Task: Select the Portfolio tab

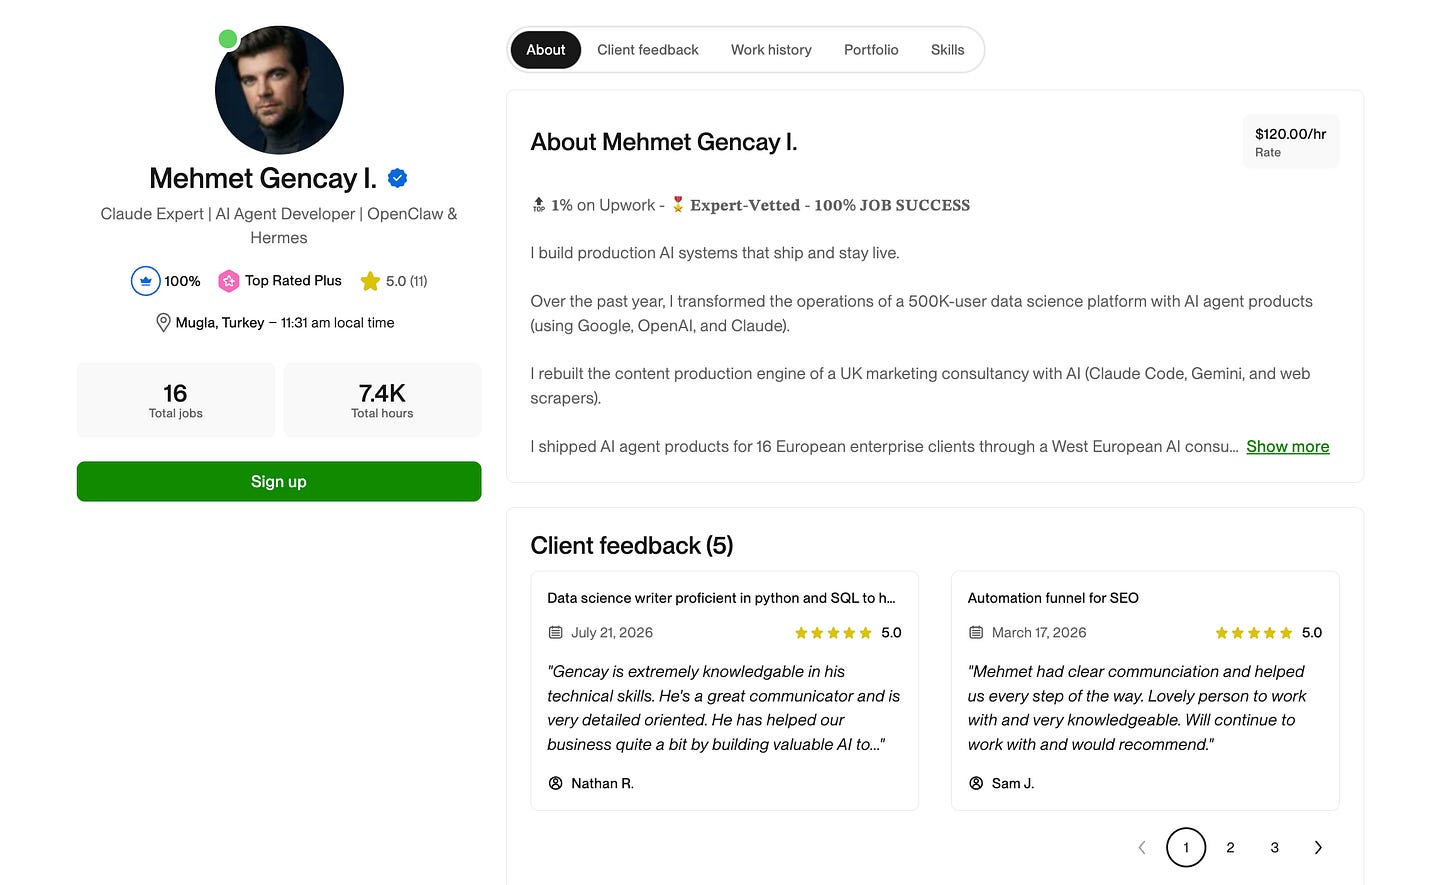Action: 871,50
